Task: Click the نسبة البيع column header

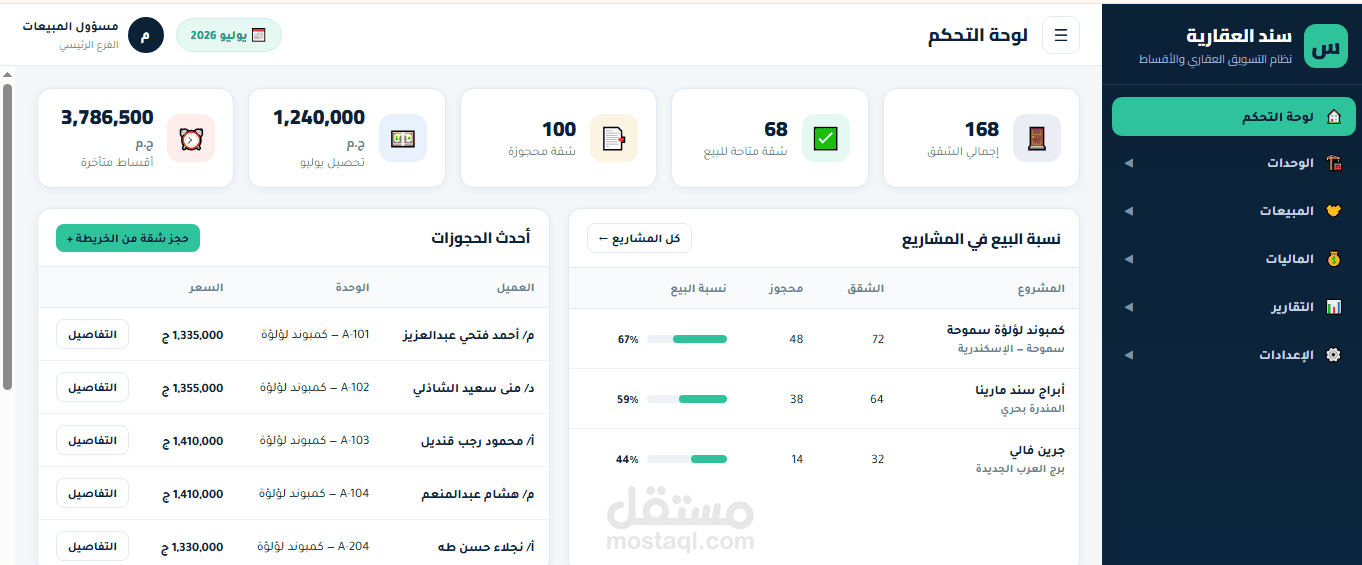Action: tap(699, 288)
